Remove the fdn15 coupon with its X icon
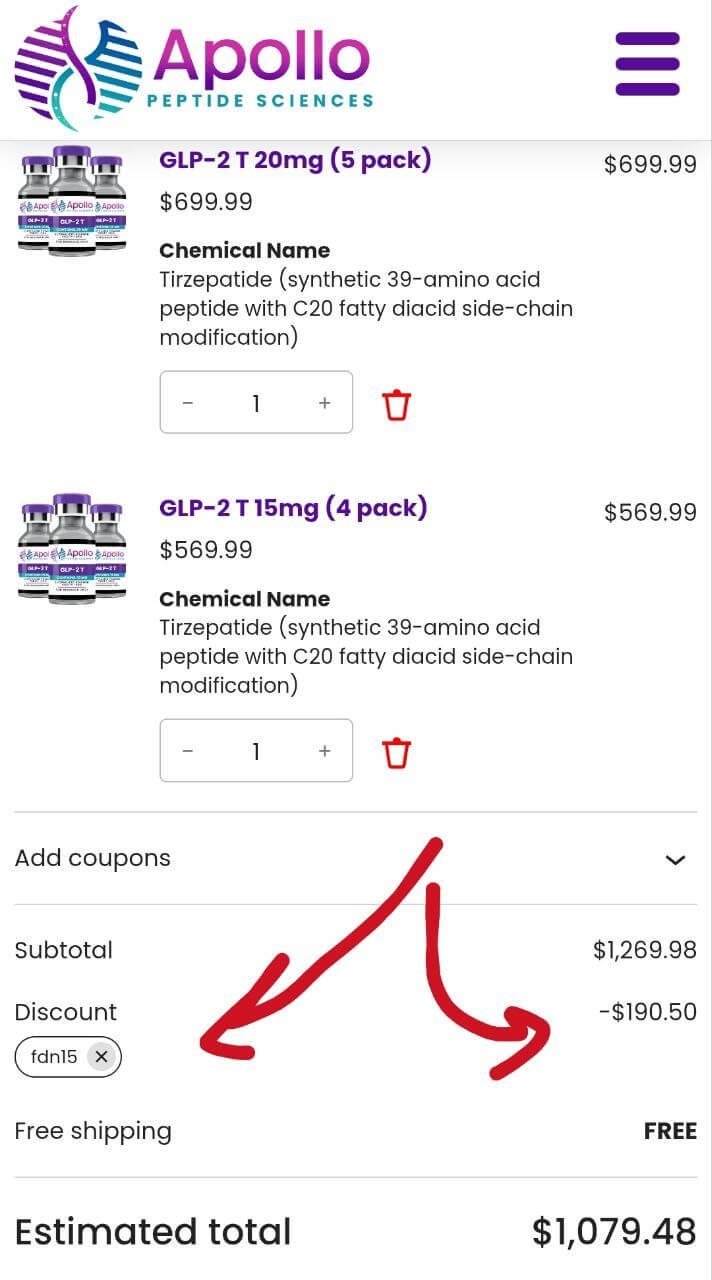712x1280 pixels. point(102,1056)
